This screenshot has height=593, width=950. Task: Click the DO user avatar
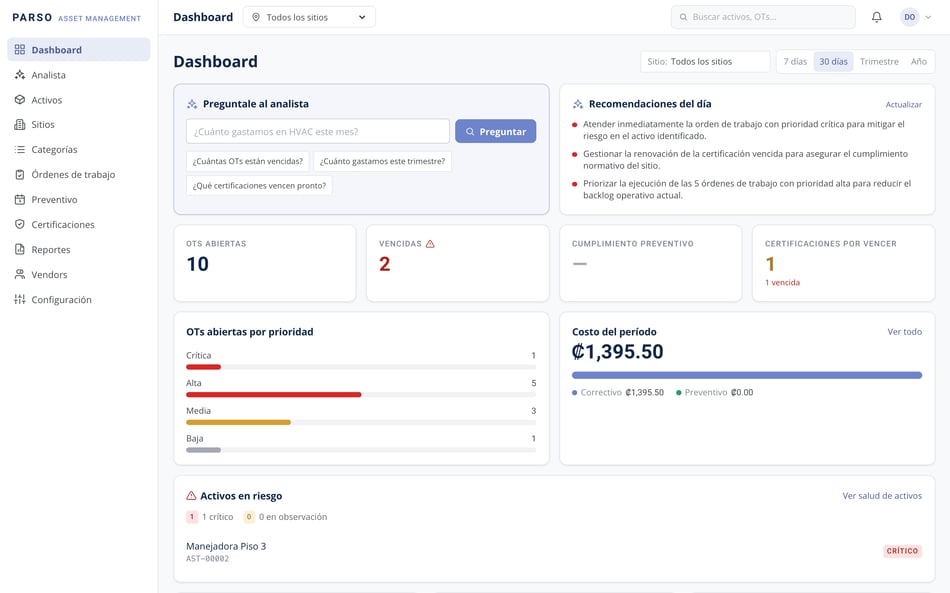coord(909,17)
